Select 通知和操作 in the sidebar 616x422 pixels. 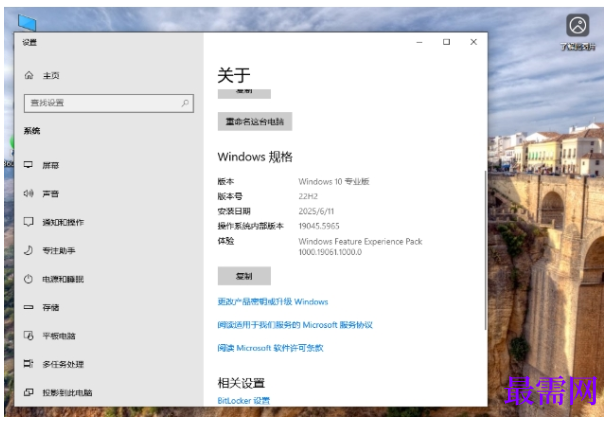63,222
